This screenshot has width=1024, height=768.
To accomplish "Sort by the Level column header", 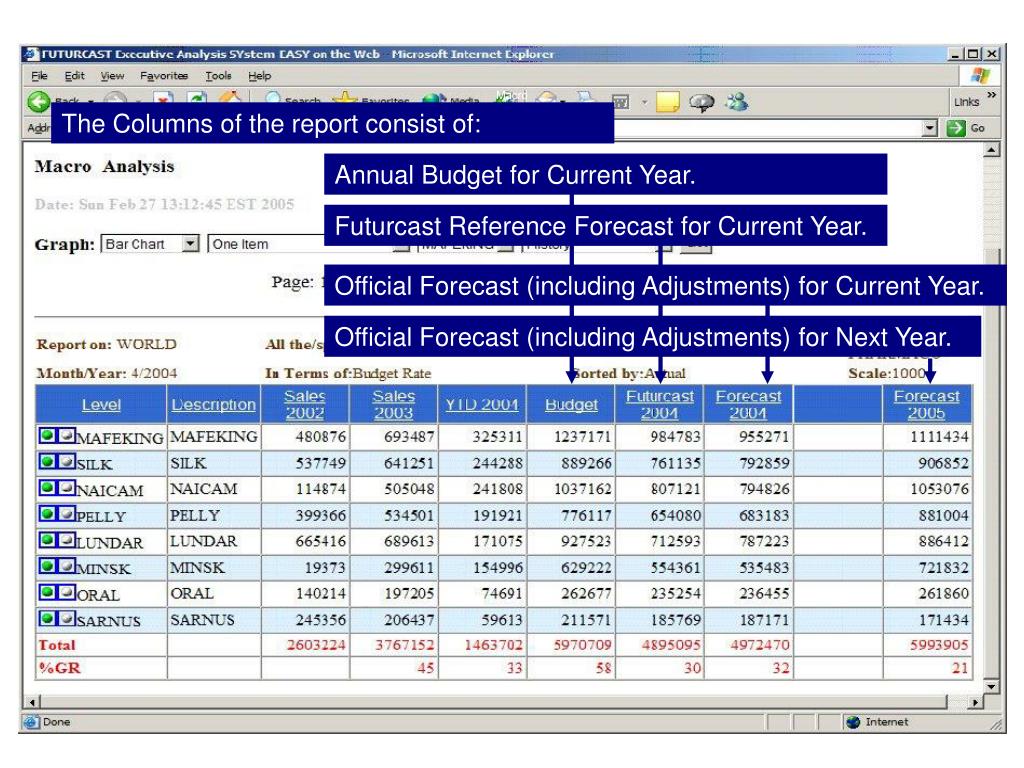I will [101, 404].
